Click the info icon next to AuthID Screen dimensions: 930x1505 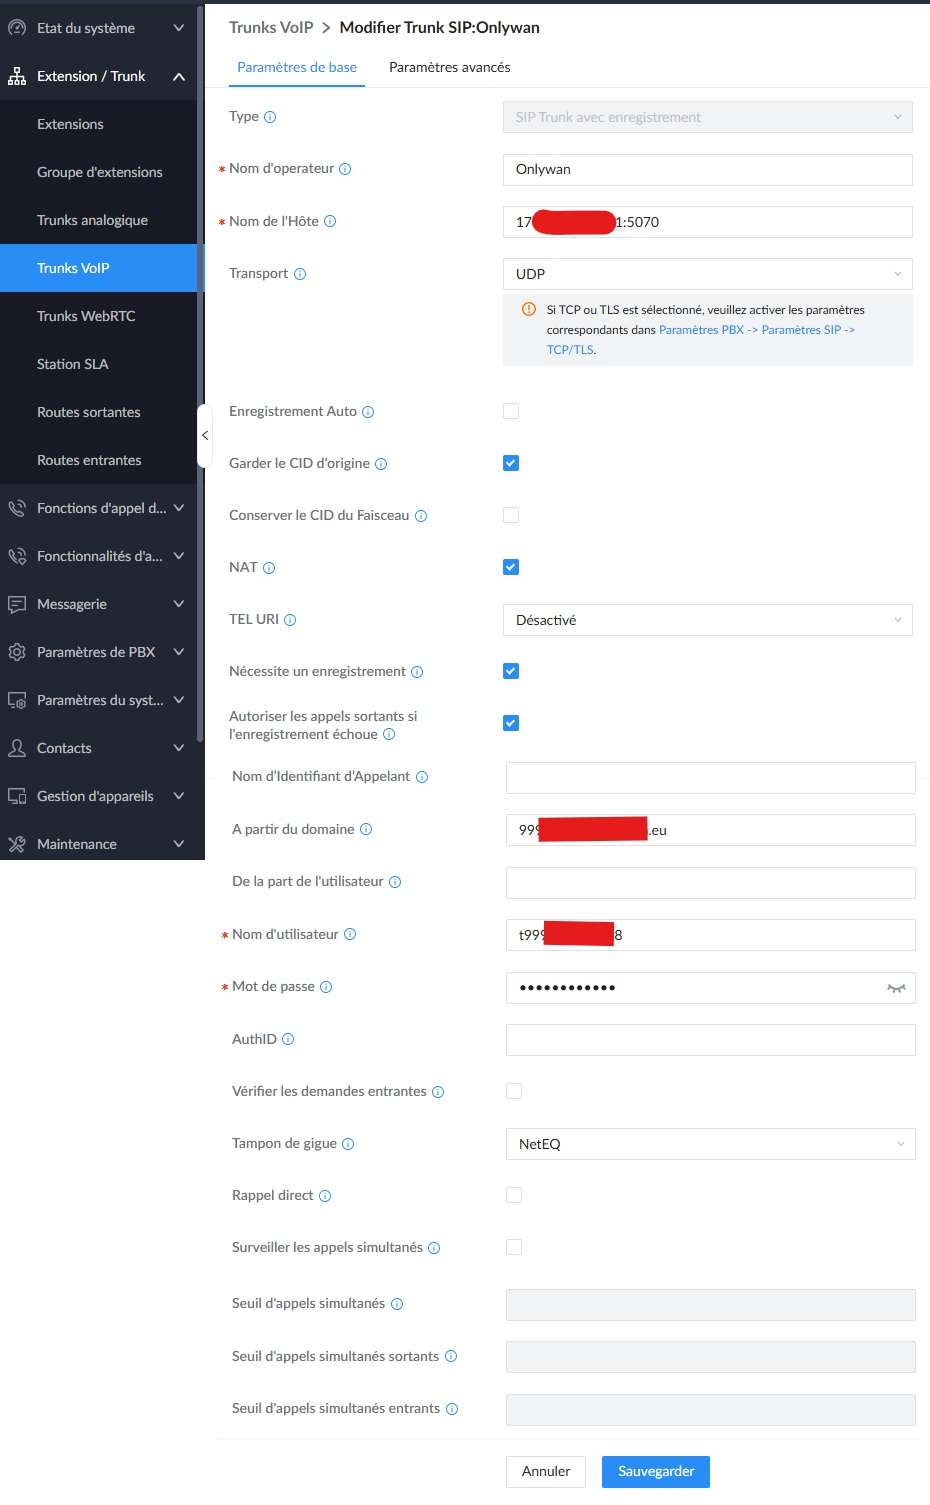[x=288, y=1040]
